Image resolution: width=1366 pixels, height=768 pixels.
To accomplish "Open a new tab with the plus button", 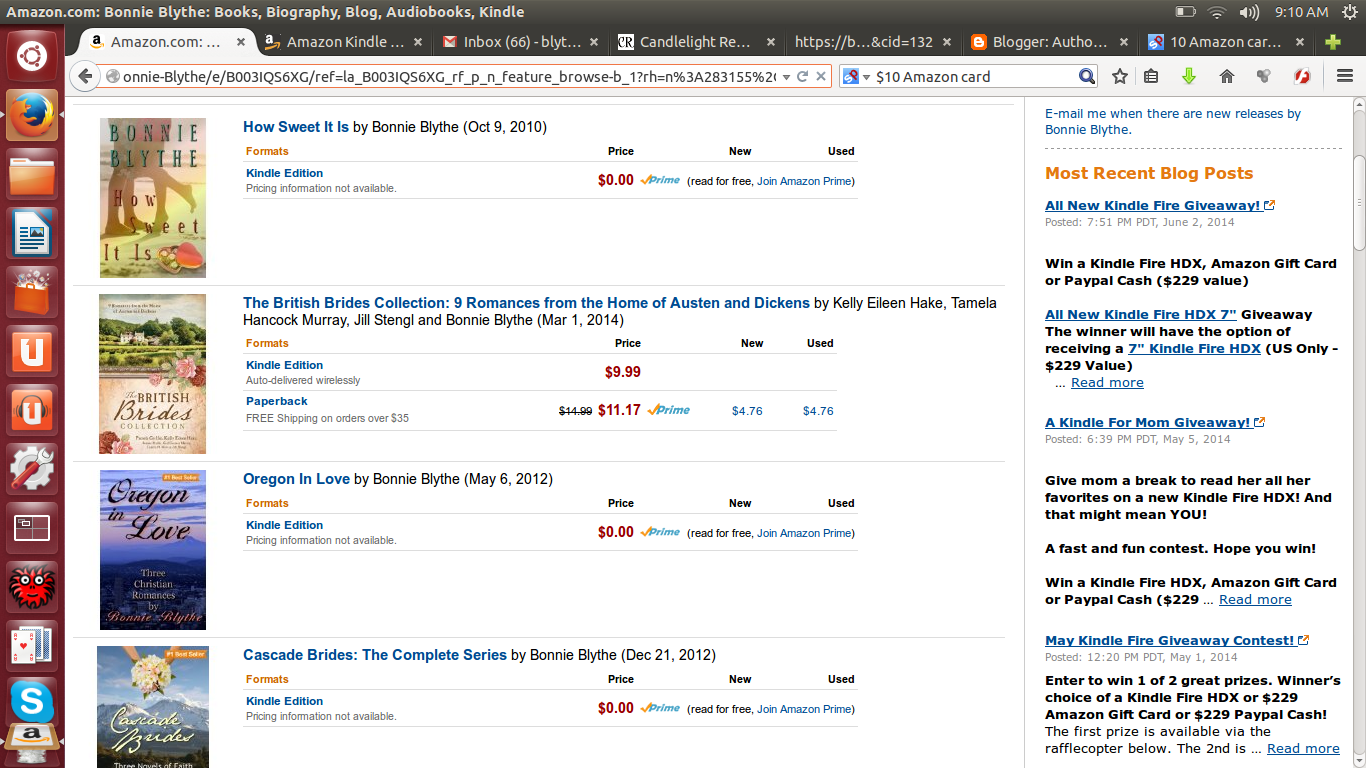I will coord(1332,42).
